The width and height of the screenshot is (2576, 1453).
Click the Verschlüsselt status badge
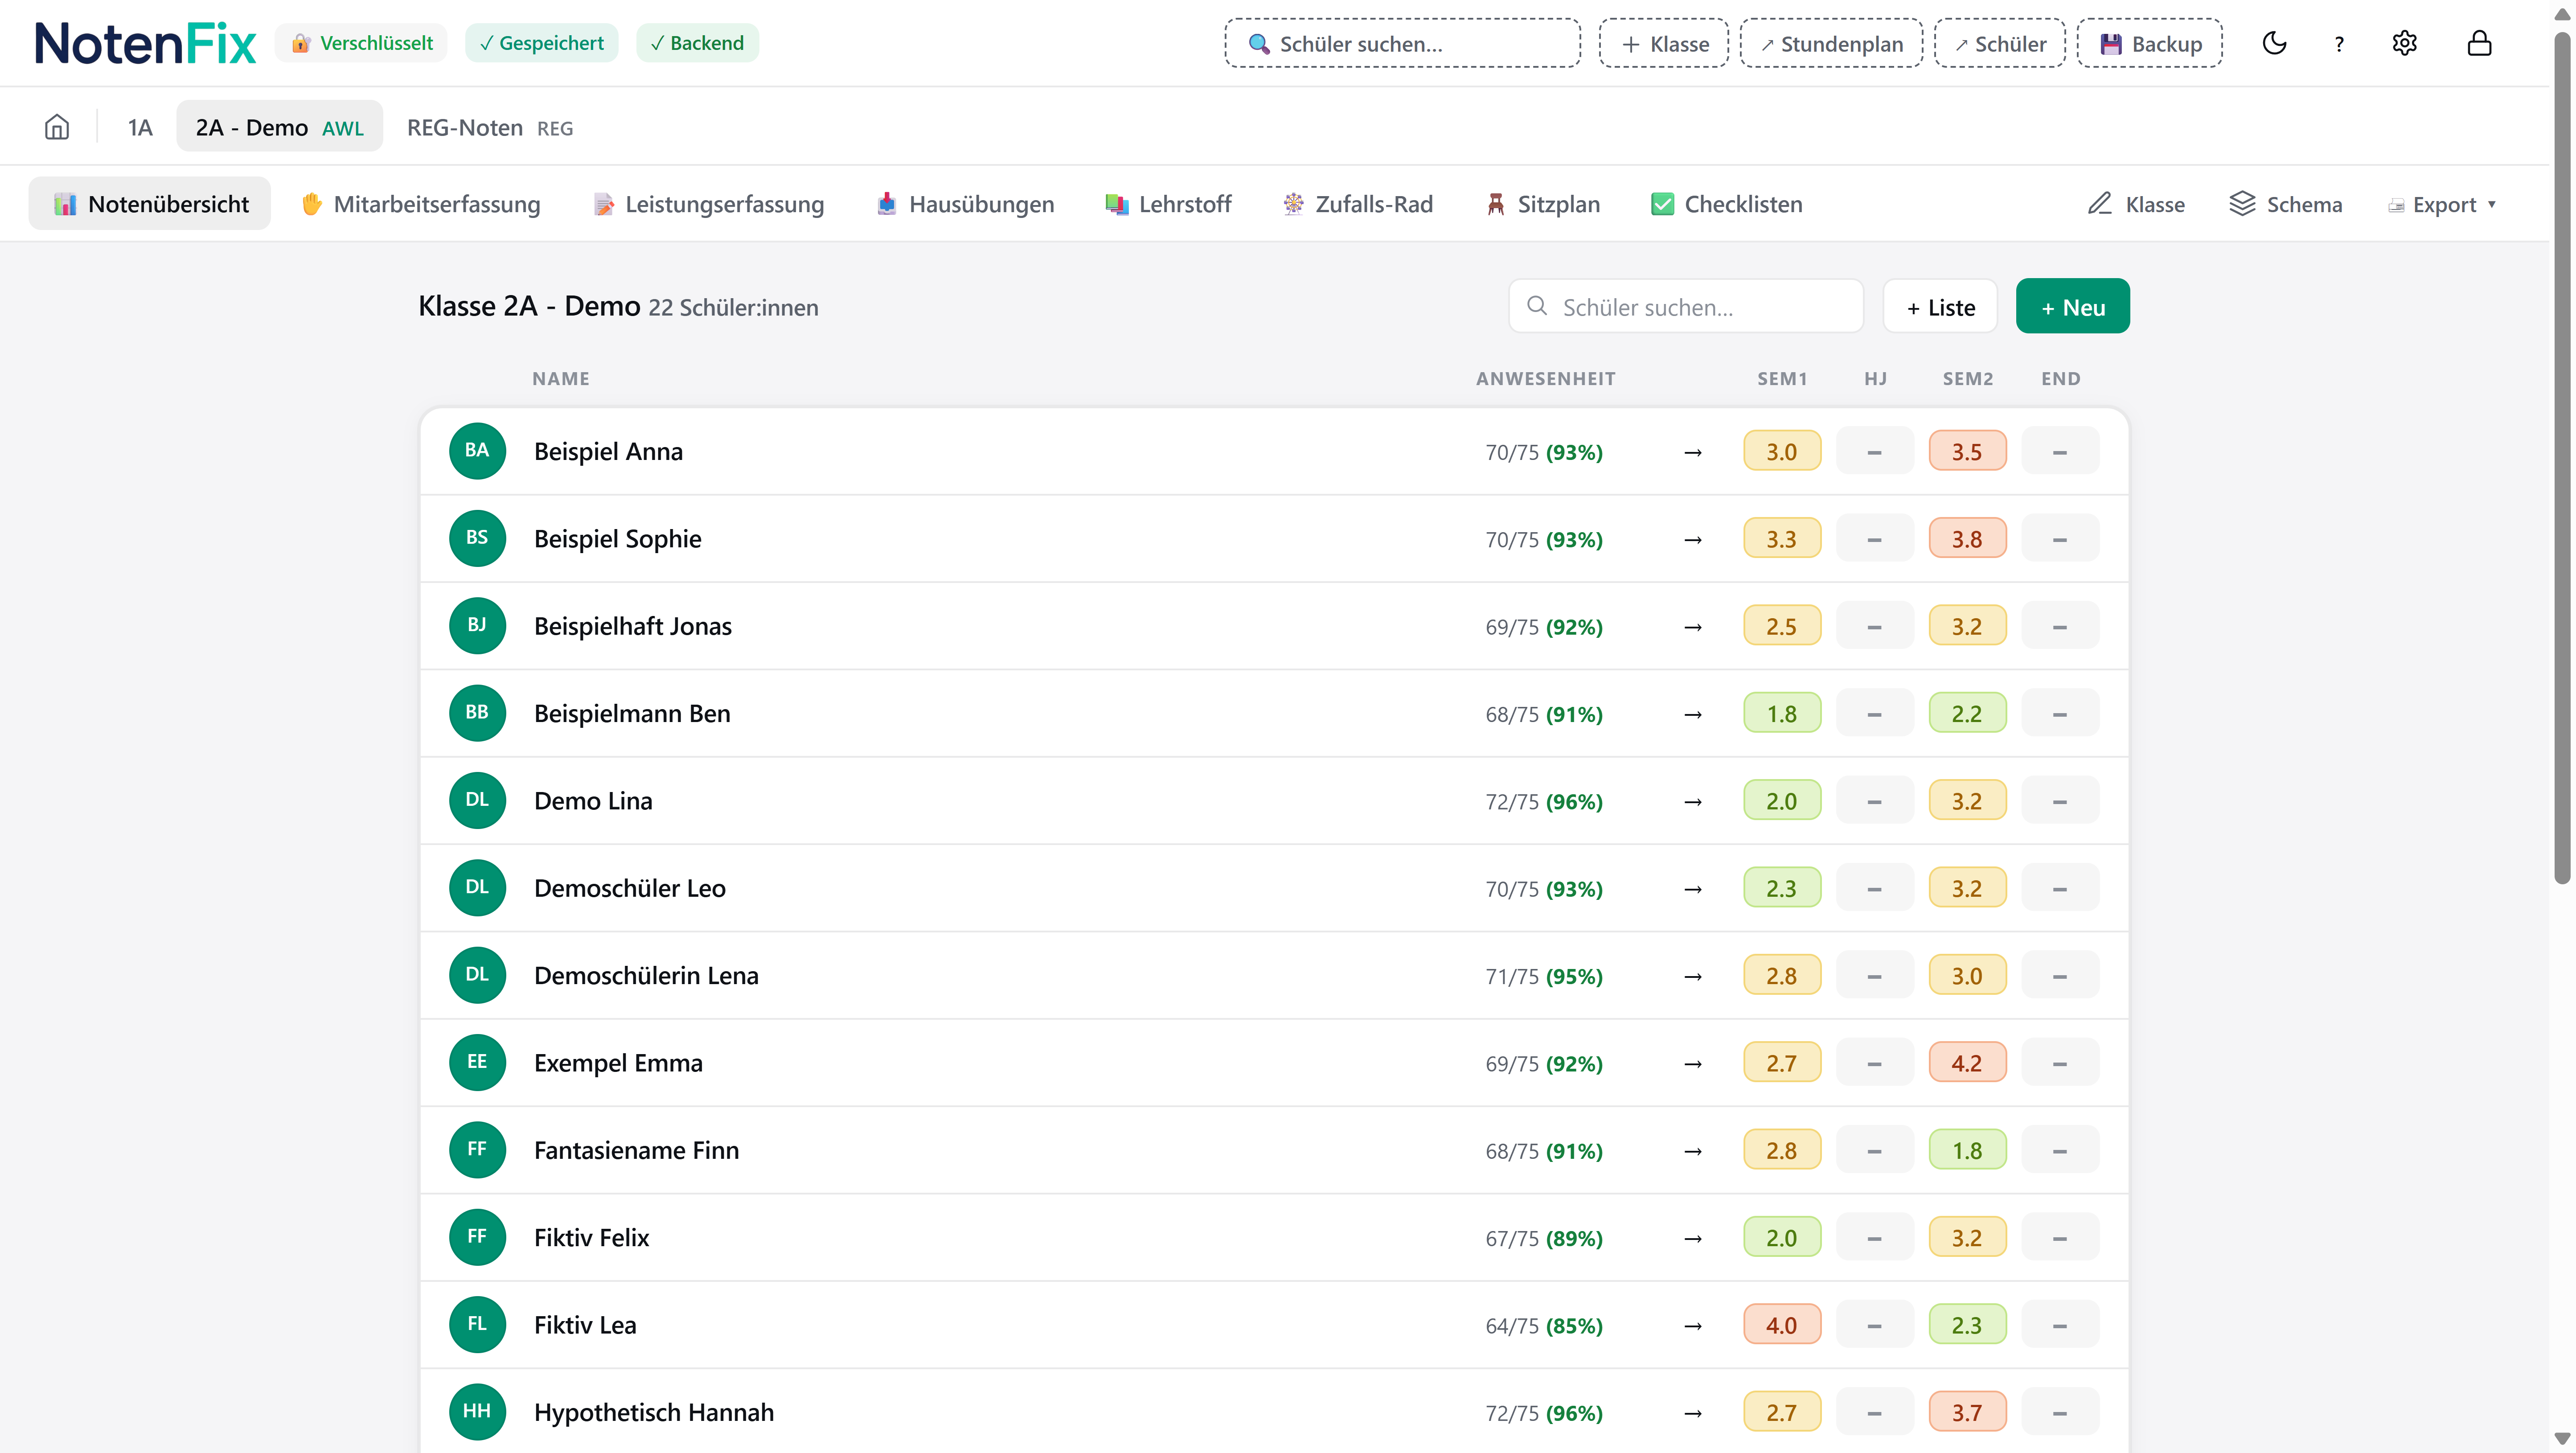pyautogui.click(x=362, y=43)
